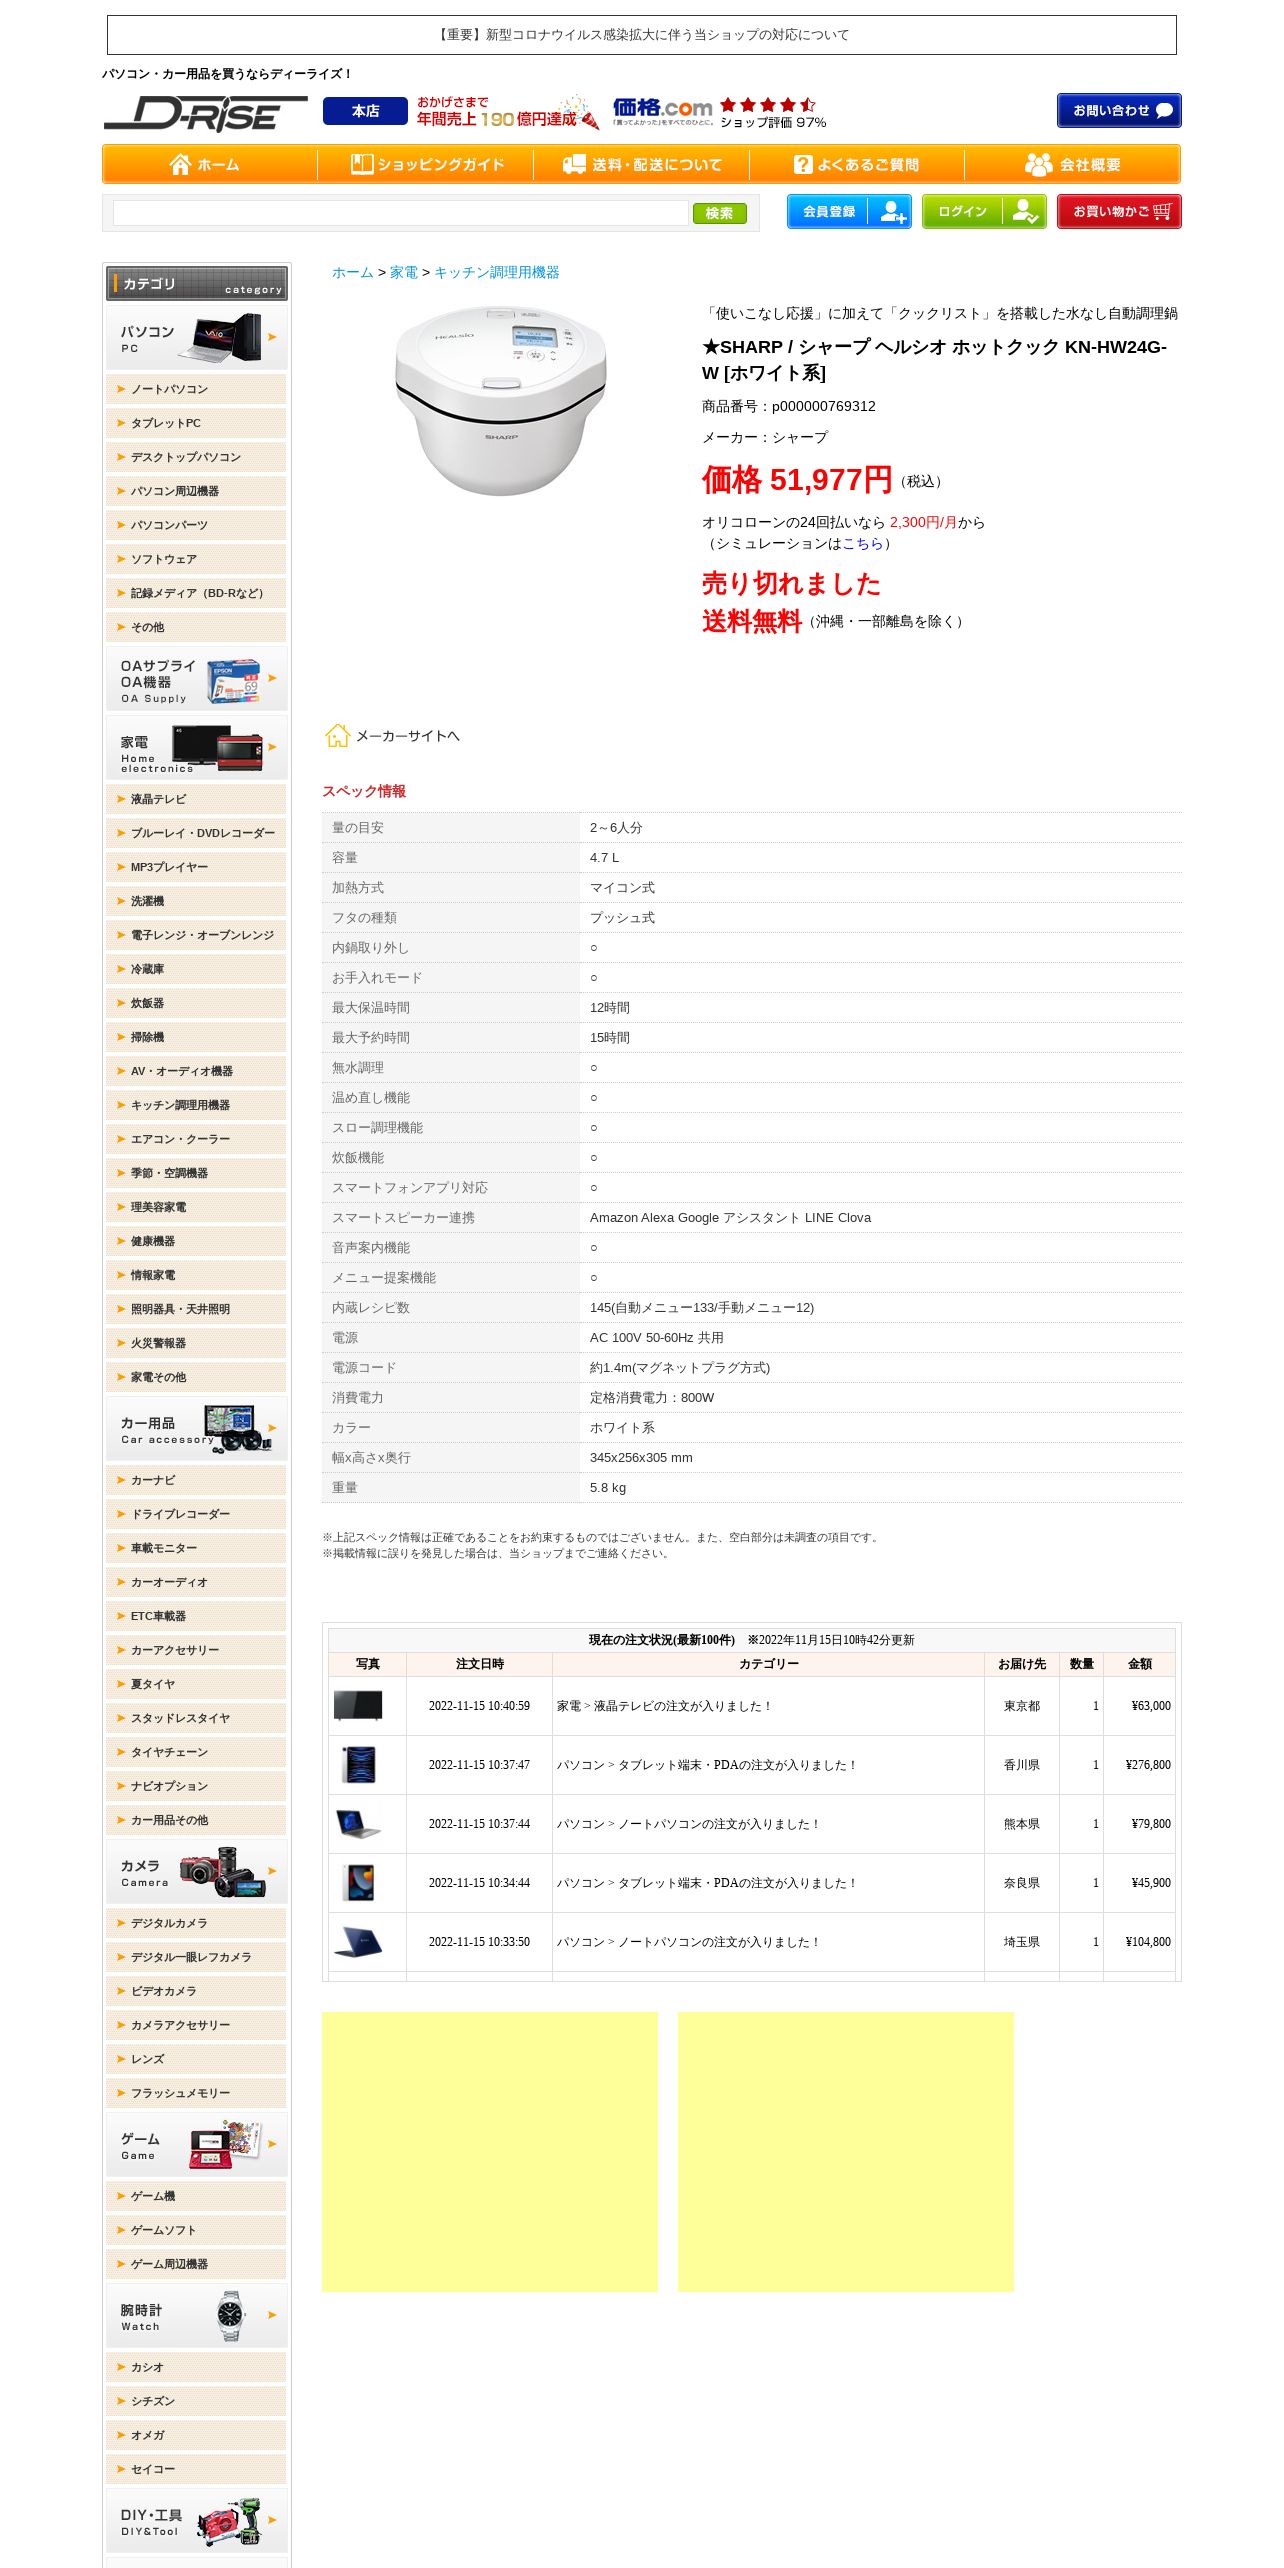The image size is (1284, 2568).
Task: Select ビデオカメラ in the sidebar
Action: click(x=196, y=1991)
